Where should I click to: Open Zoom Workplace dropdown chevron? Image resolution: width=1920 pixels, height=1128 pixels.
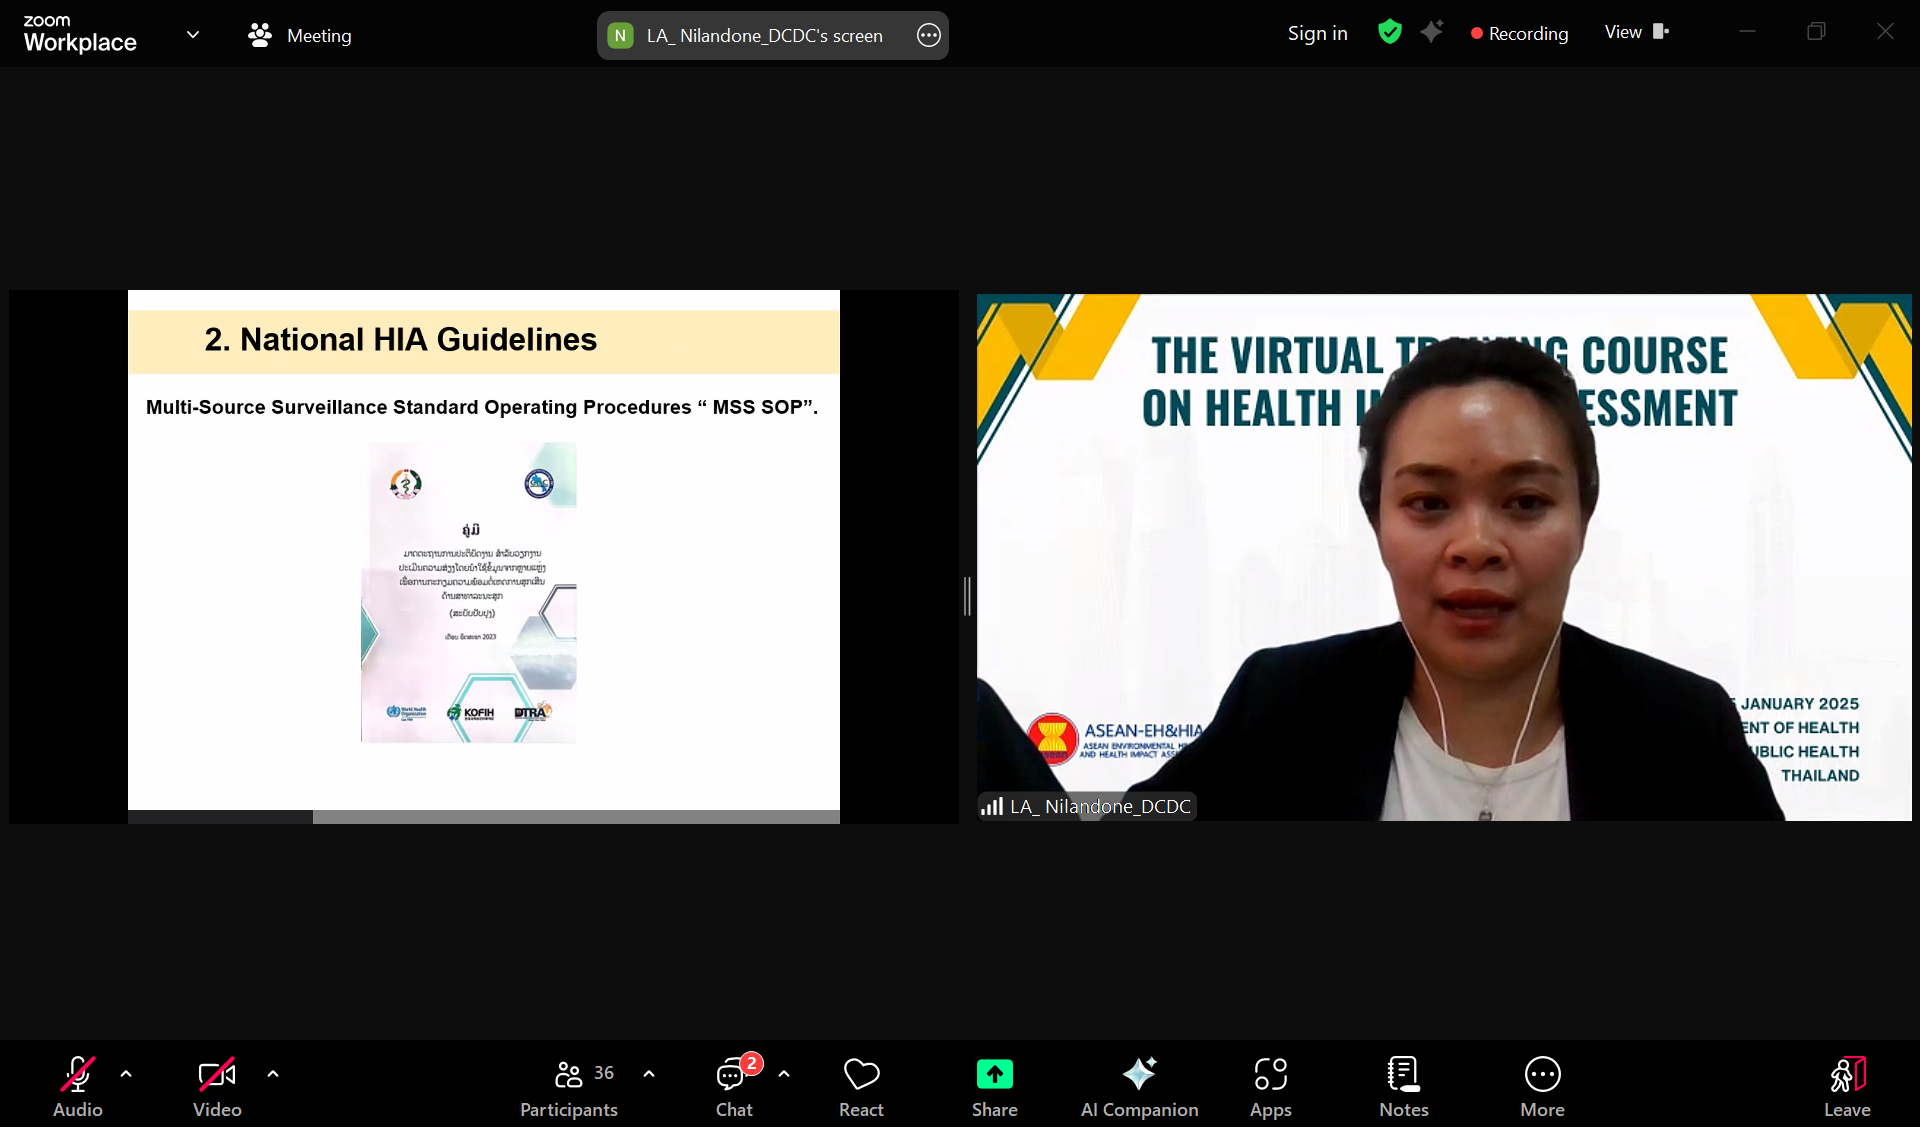[x=193, y=35]
